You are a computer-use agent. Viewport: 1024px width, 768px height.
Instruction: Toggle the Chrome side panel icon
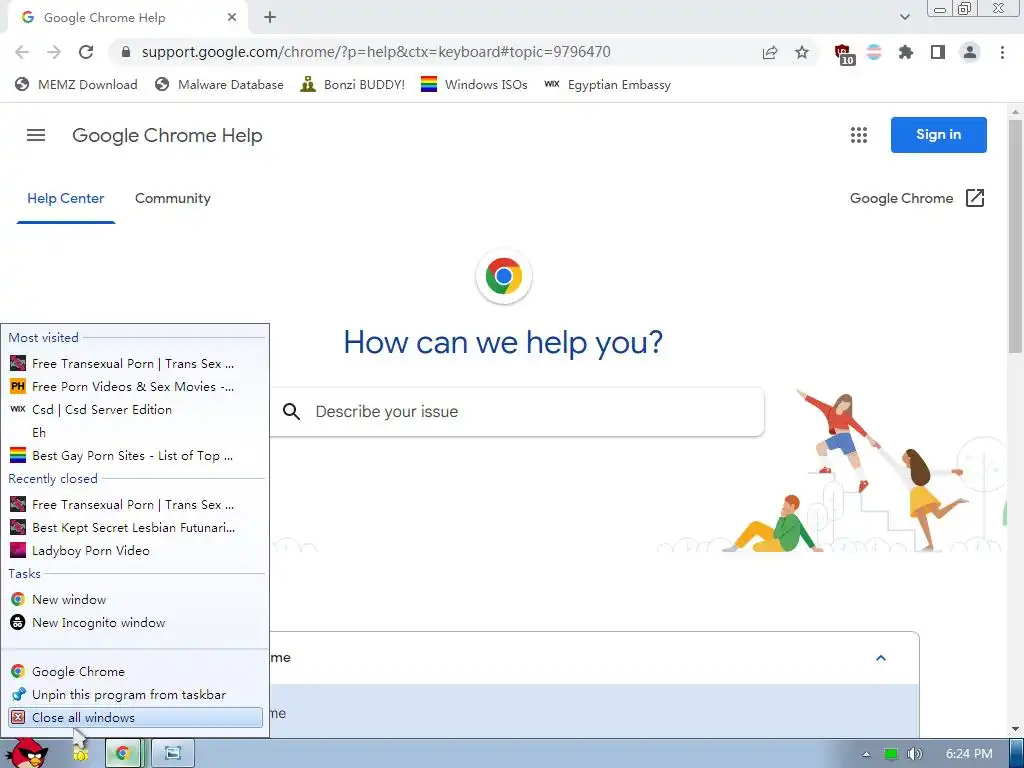click(x=938, y=52)
